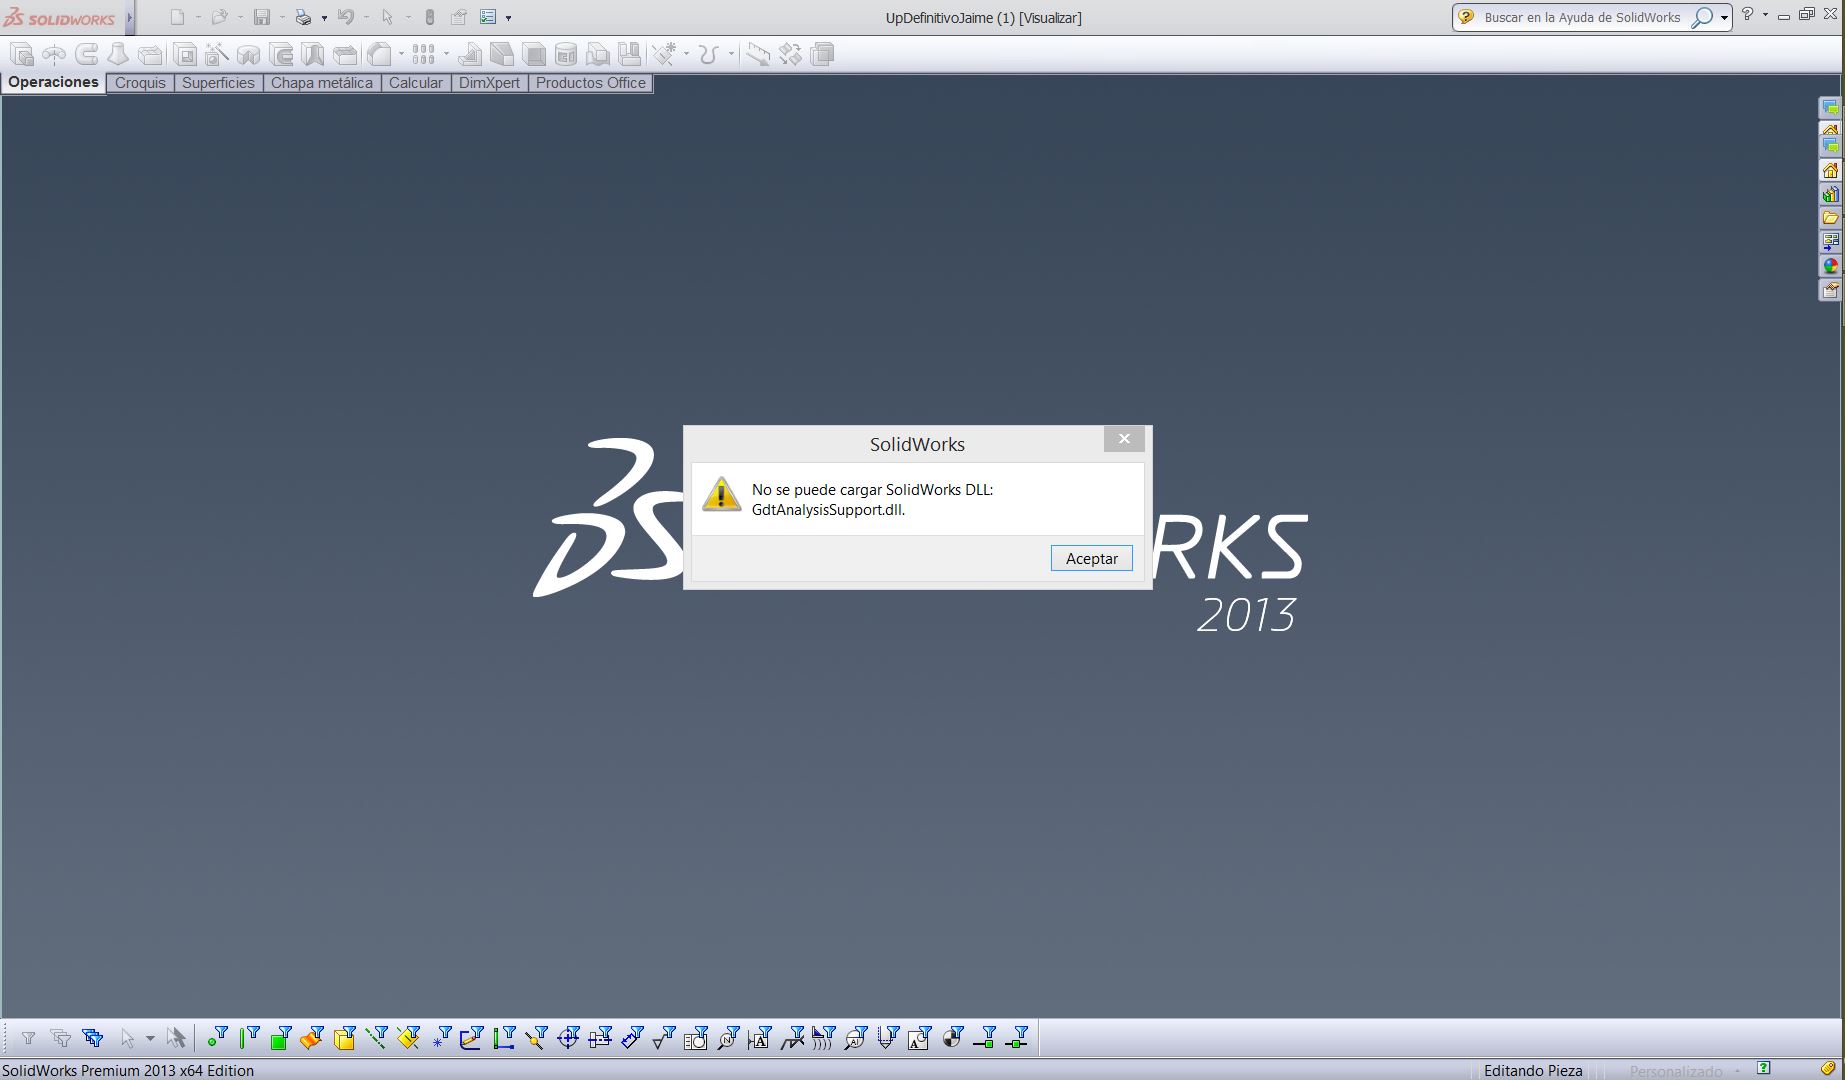1845x1080 pixels.
Task: Open the help search type dropdown
Action: [1724, 18]
